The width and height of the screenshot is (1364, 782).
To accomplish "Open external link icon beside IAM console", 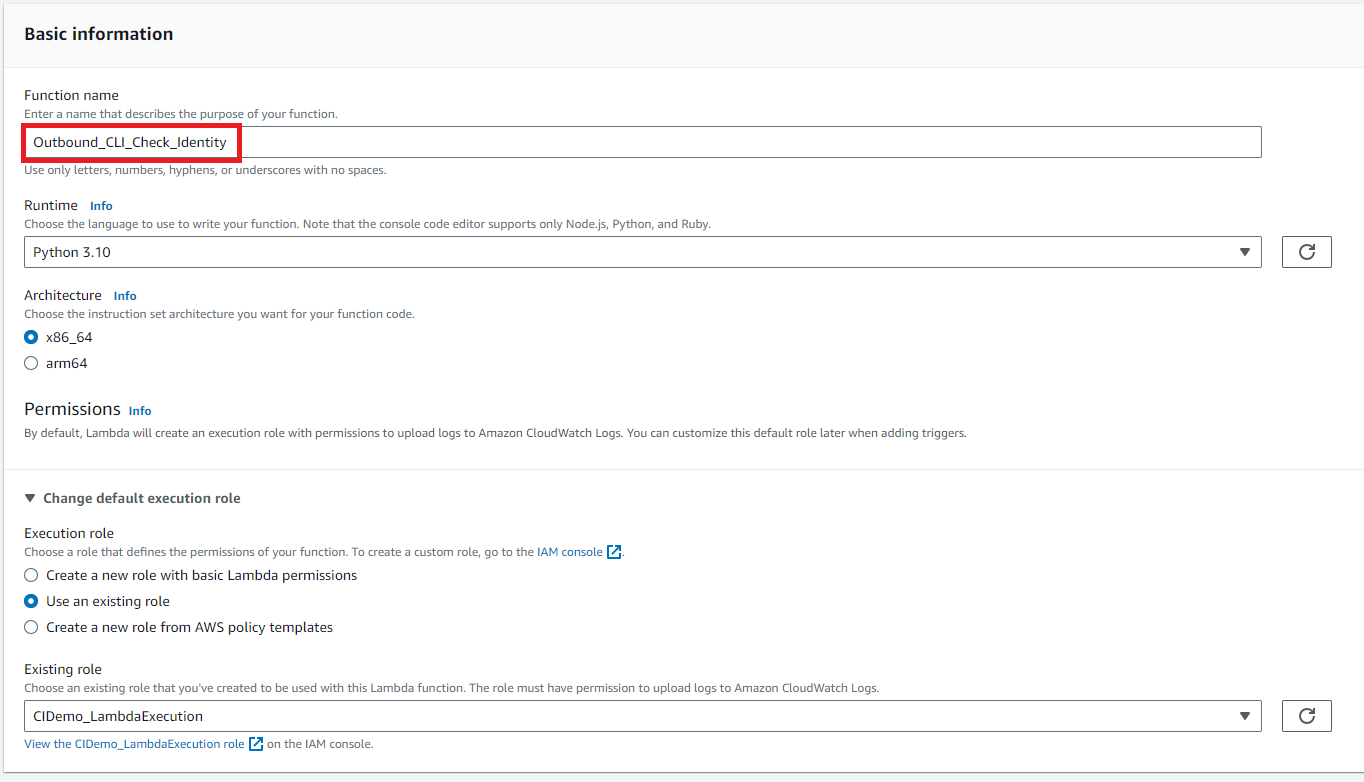I will [x=614, y=552].
